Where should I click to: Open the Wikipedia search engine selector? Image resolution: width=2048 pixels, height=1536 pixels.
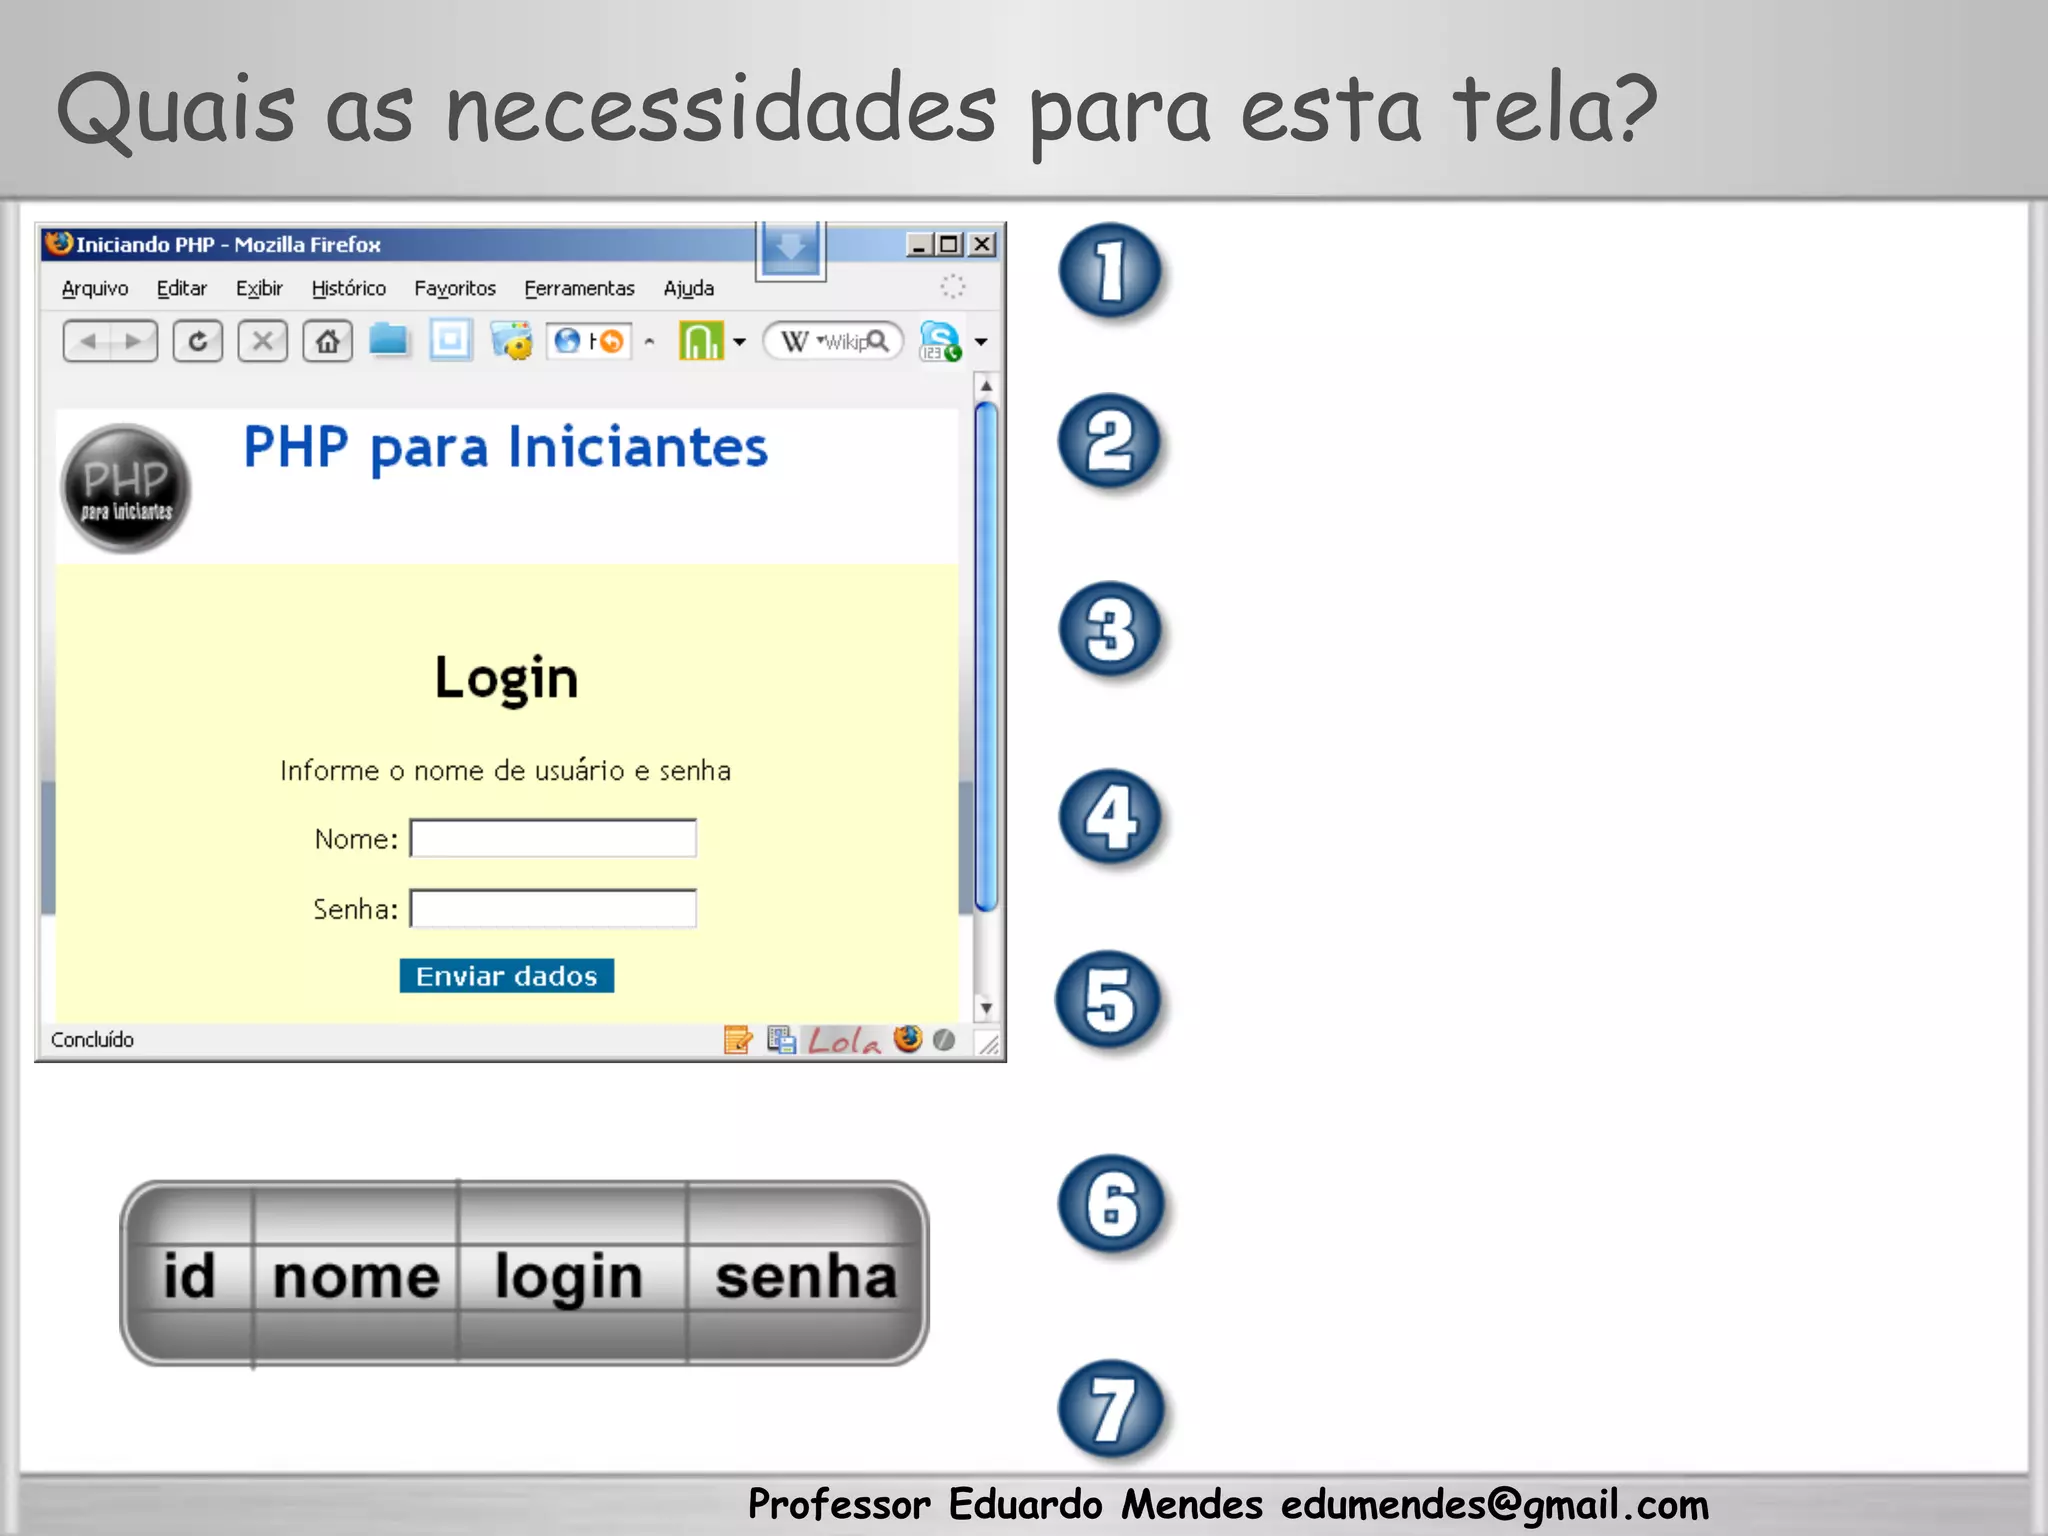(x=801, y=341)
